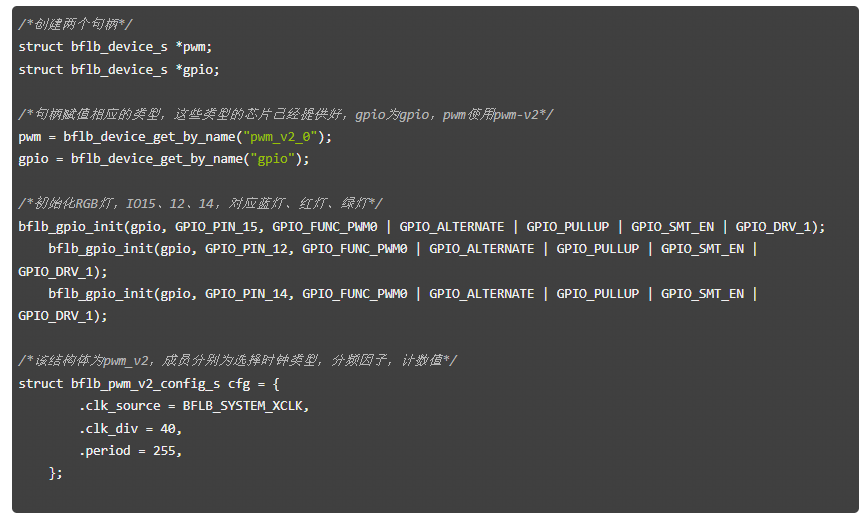Click the comment about handle type assignment
Screen dimensions: 868x521
coord(285,114)
